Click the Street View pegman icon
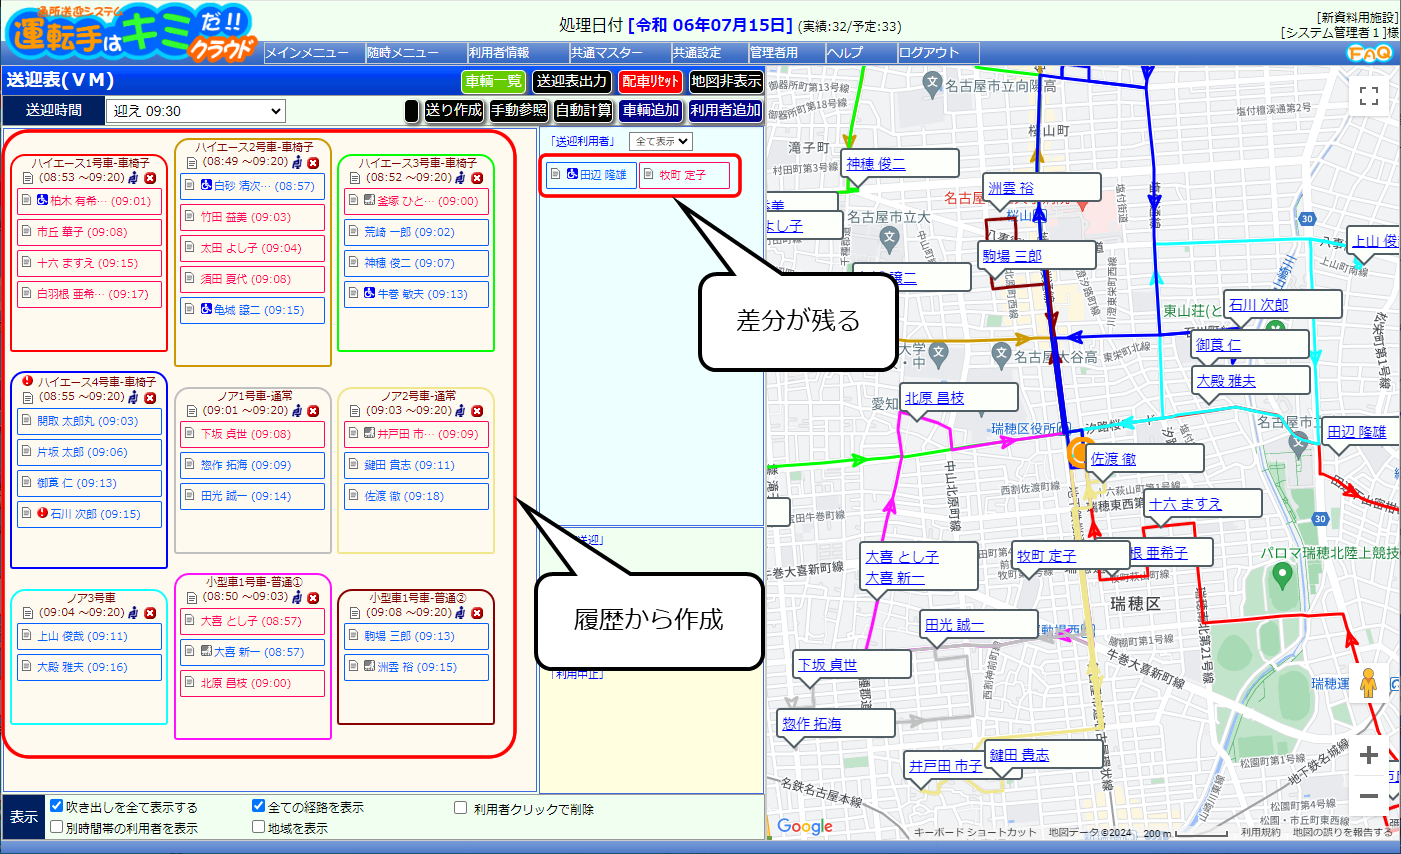This screenshot has width=1401, height=854. pos(1369,684)
